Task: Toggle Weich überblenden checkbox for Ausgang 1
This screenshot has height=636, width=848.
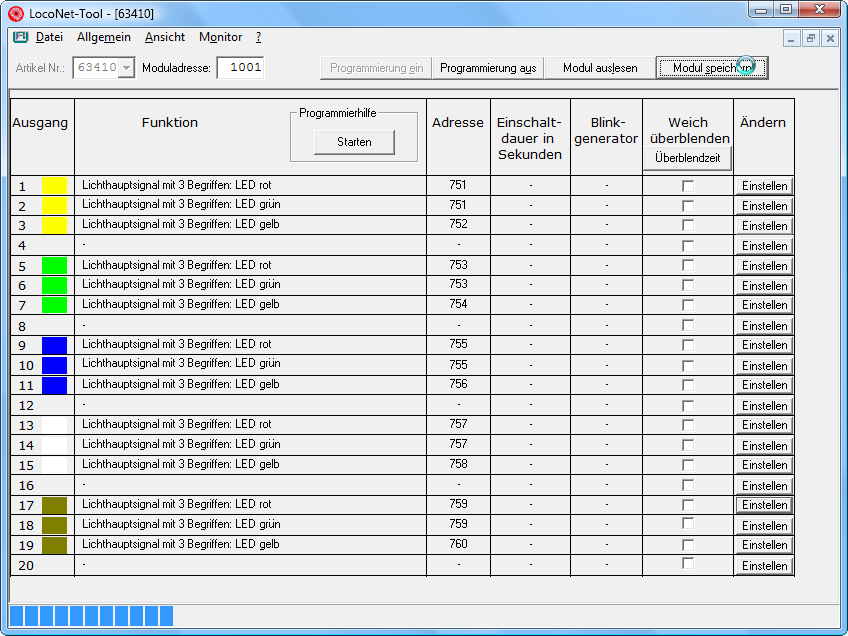Action: coord(688,186)
